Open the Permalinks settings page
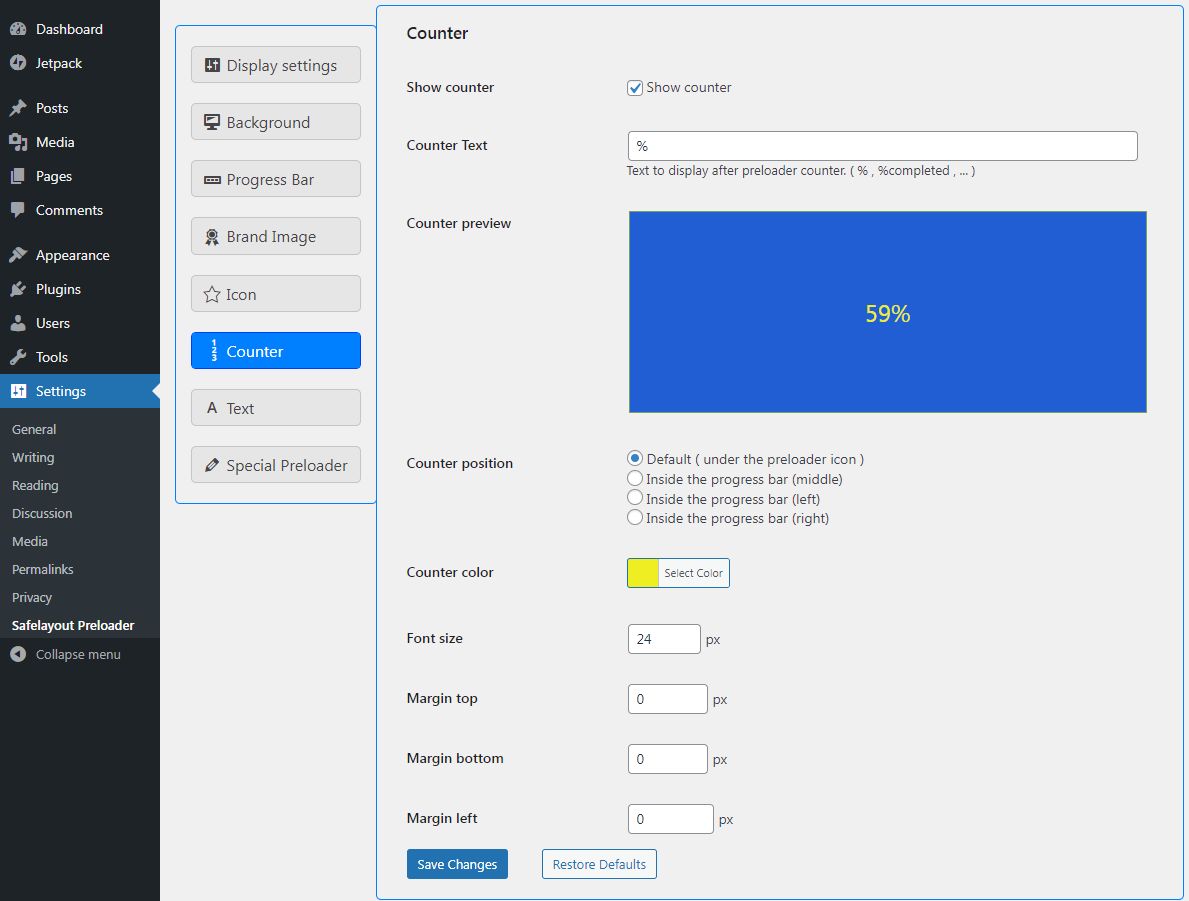1189x901 pixels. 43,569
